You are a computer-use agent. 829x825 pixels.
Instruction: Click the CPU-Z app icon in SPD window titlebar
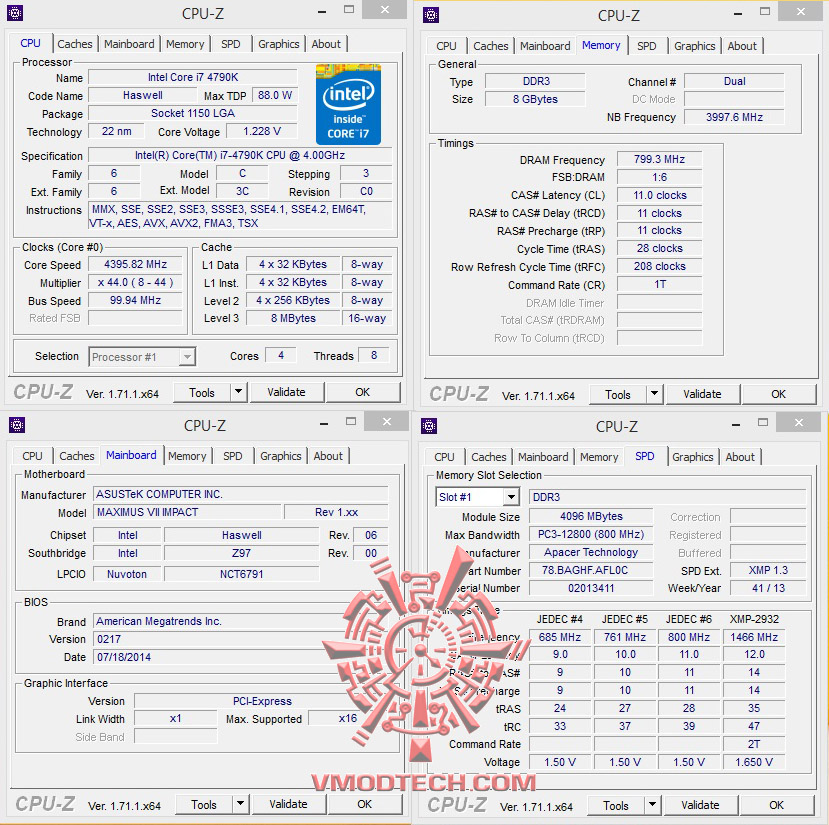coord(430,425)
